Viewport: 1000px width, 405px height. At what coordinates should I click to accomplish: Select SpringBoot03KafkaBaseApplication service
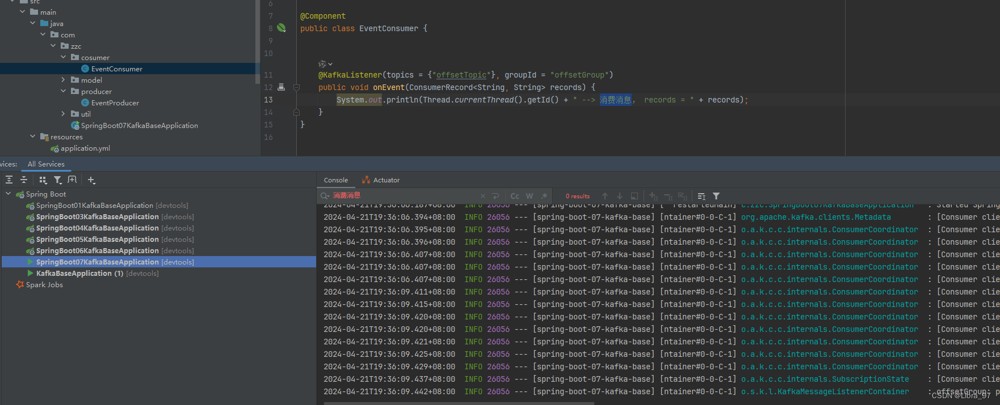(x=97, y=217)
